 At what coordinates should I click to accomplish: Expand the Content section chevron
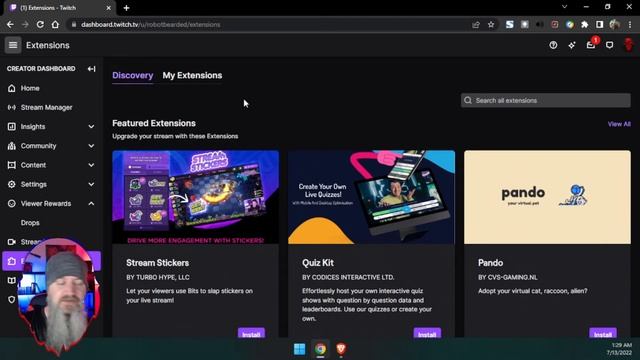[91, 165]
